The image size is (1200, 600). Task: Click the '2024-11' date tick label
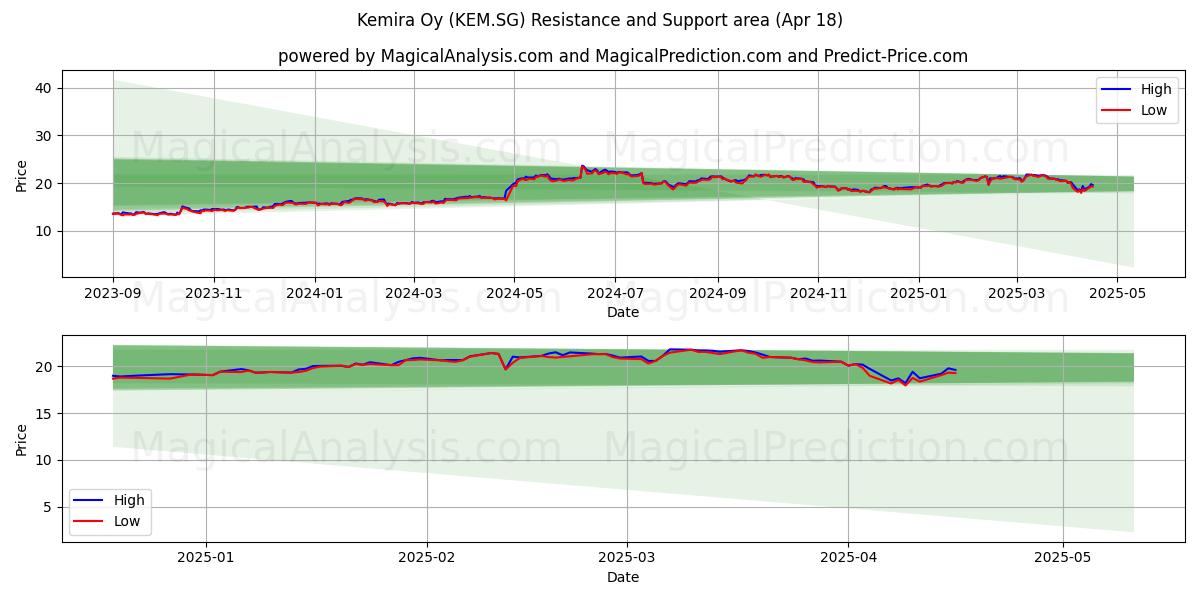tap(818, 295)
